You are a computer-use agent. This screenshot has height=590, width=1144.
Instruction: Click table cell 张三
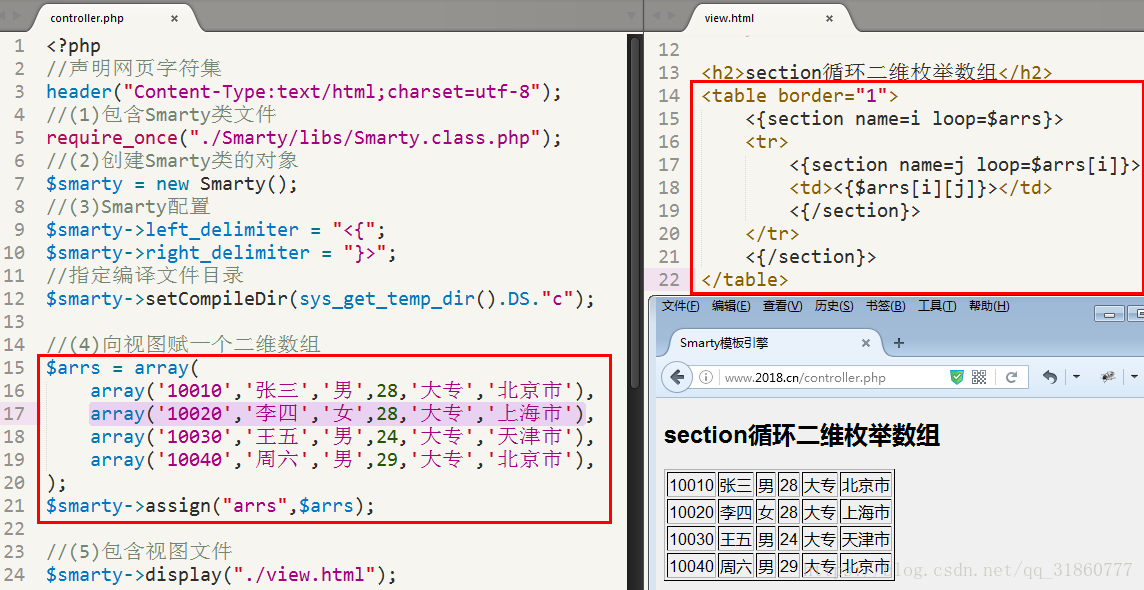(x=735, y=485)
